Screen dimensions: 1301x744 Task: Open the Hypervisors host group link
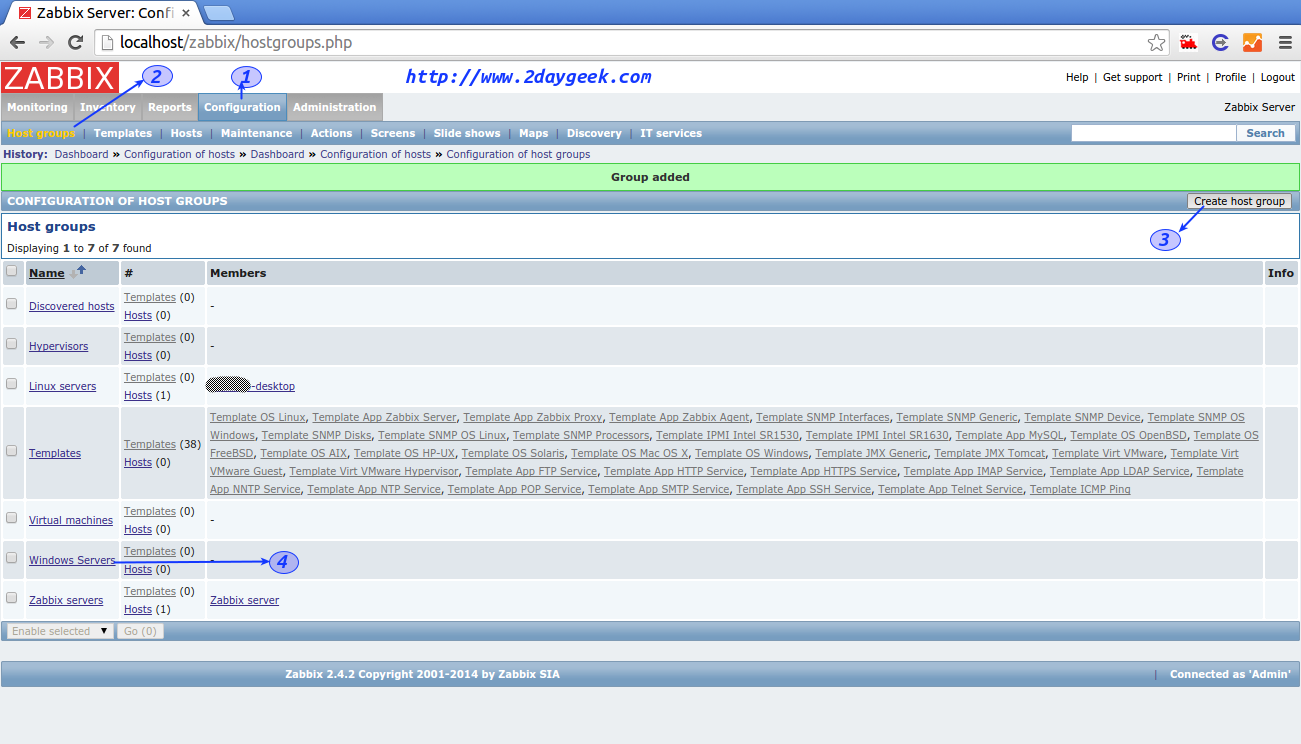point(58,346)
